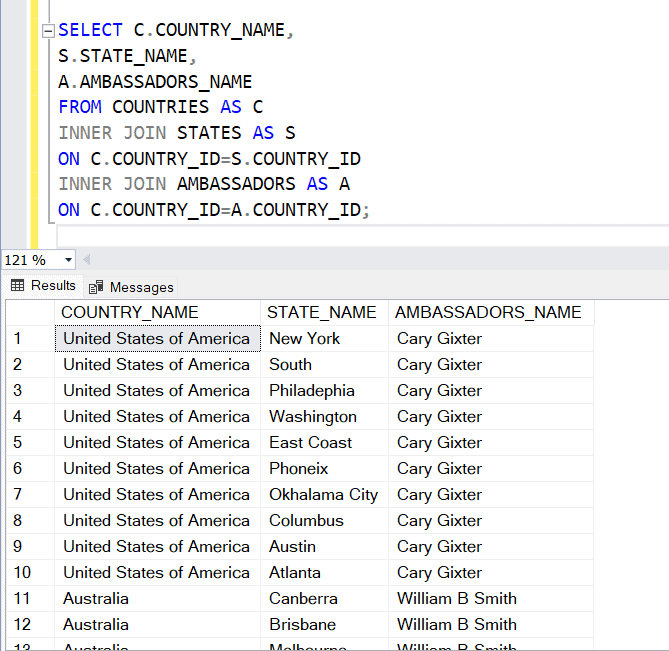Select the COUNTRY_NAME column header
Image resolution: width=669 pixels, height=651 pixels.
[157, 313]
